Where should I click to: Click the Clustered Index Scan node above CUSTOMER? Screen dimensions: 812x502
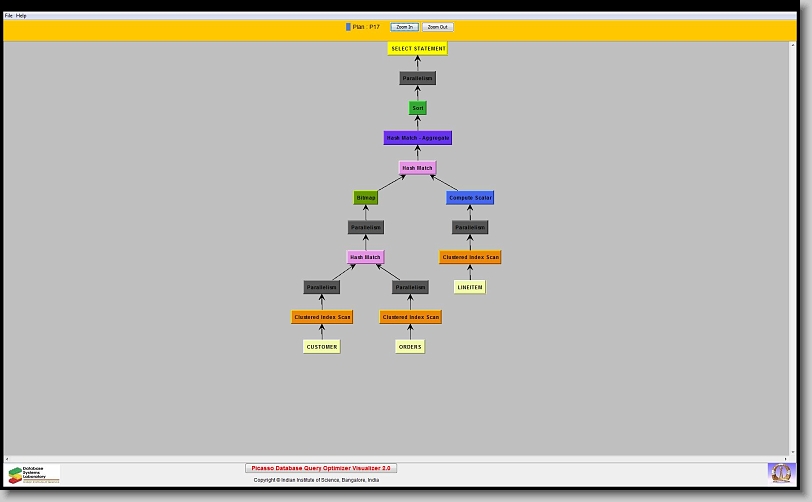coord(321,317)
